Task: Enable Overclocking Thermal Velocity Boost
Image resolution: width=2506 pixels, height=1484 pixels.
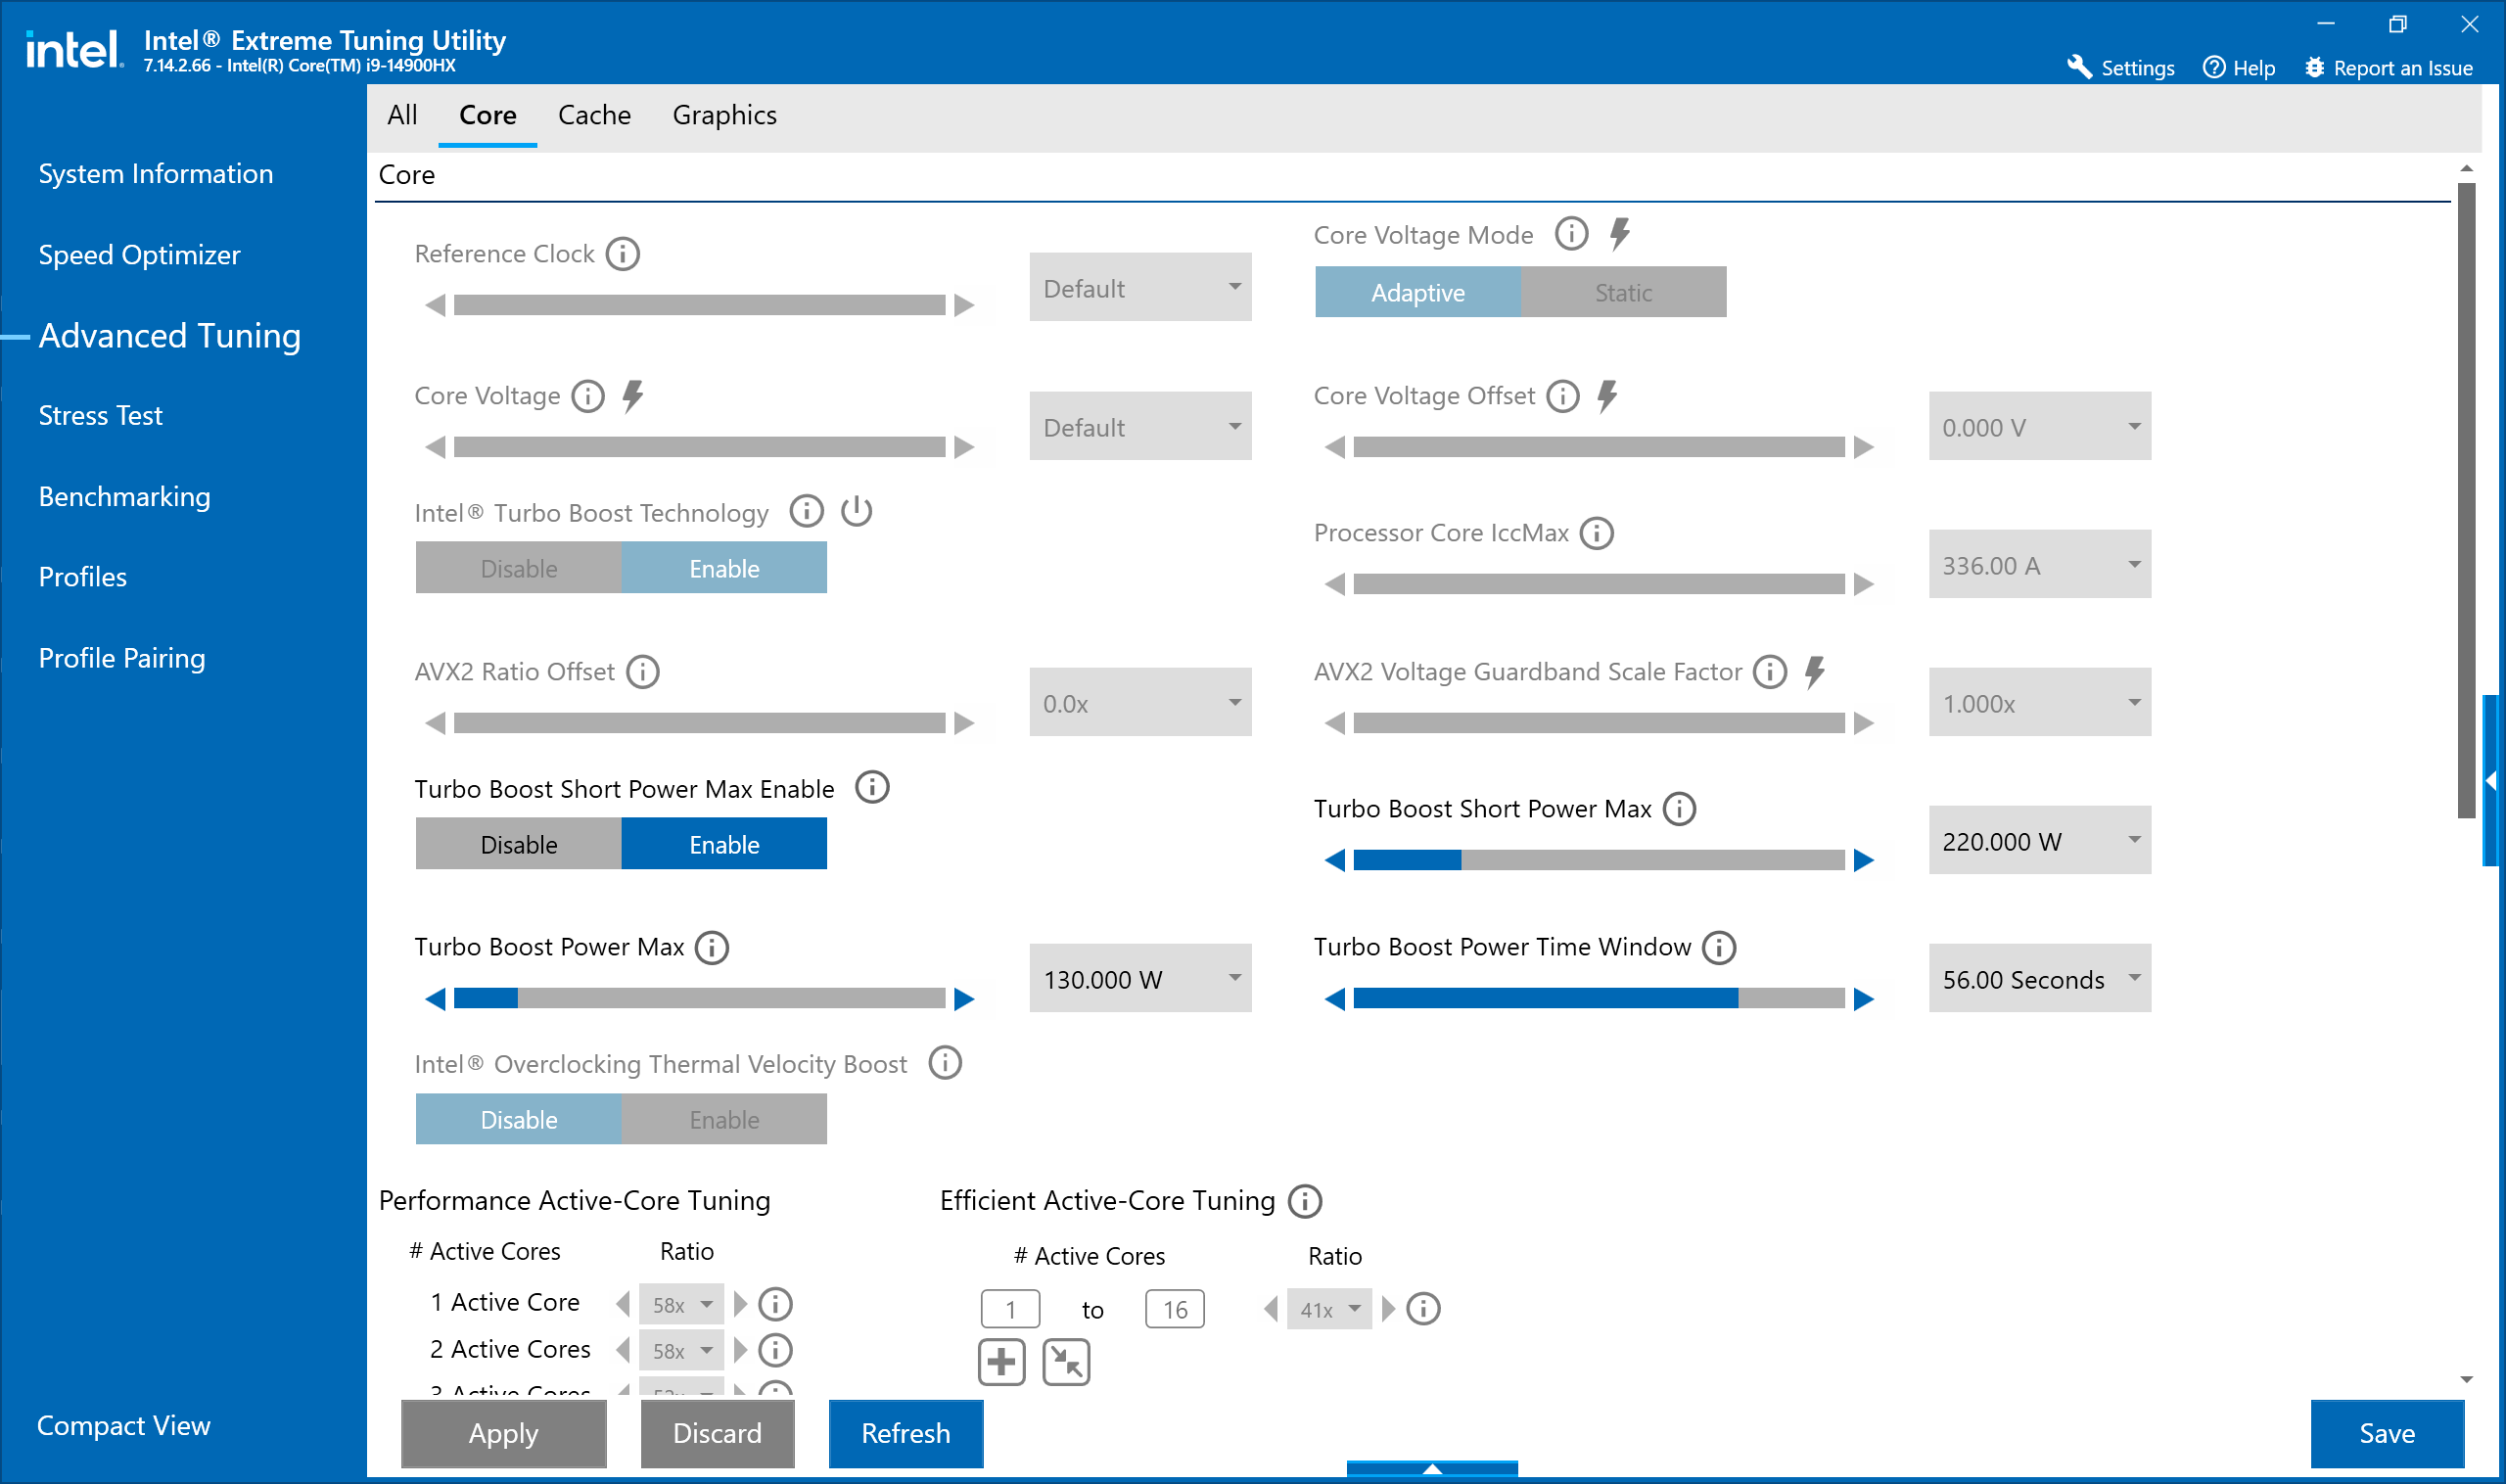Action: point(724,1119)
